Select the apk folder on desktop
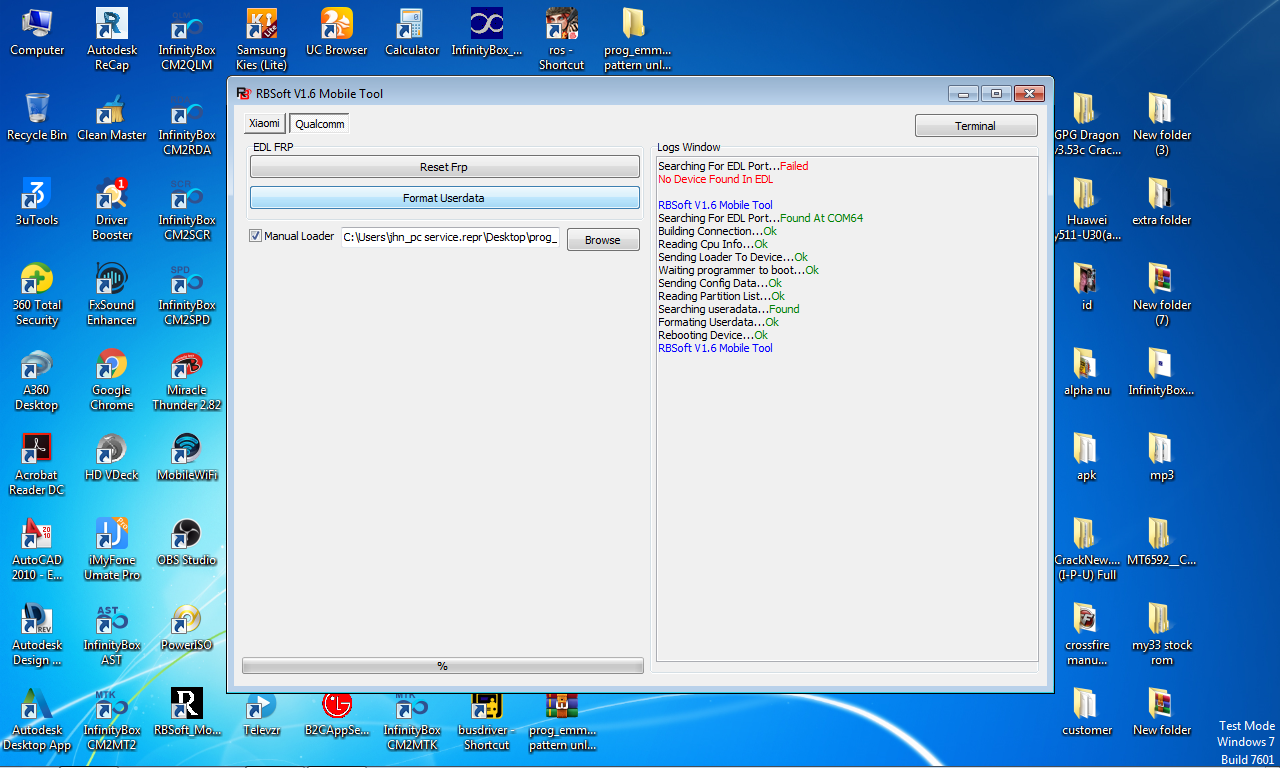Viewport: 1280px width, 768px height. (1087, 458)
